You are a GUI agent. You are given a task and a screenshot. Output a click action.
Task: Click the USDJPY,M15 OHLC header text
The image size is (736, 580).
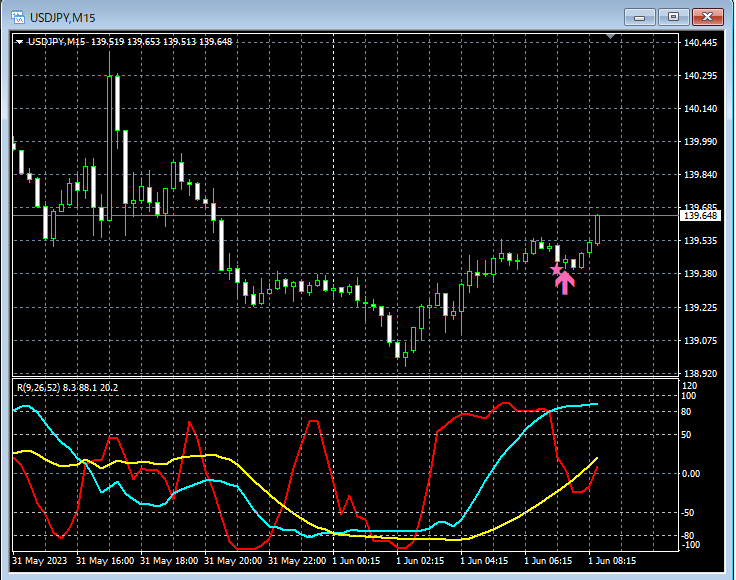pos(130,42)
